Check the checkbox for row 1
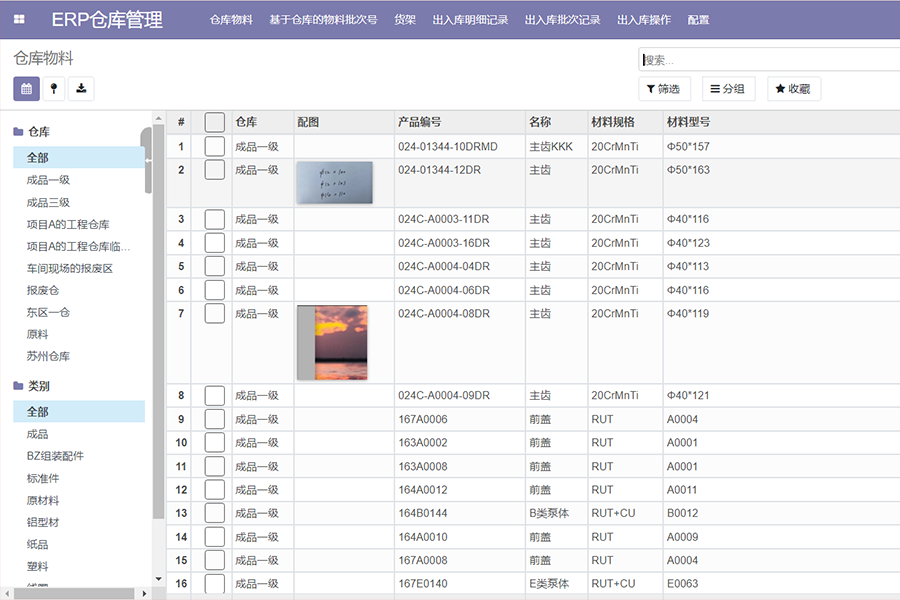The image size is (900, 600). [214, 147]
